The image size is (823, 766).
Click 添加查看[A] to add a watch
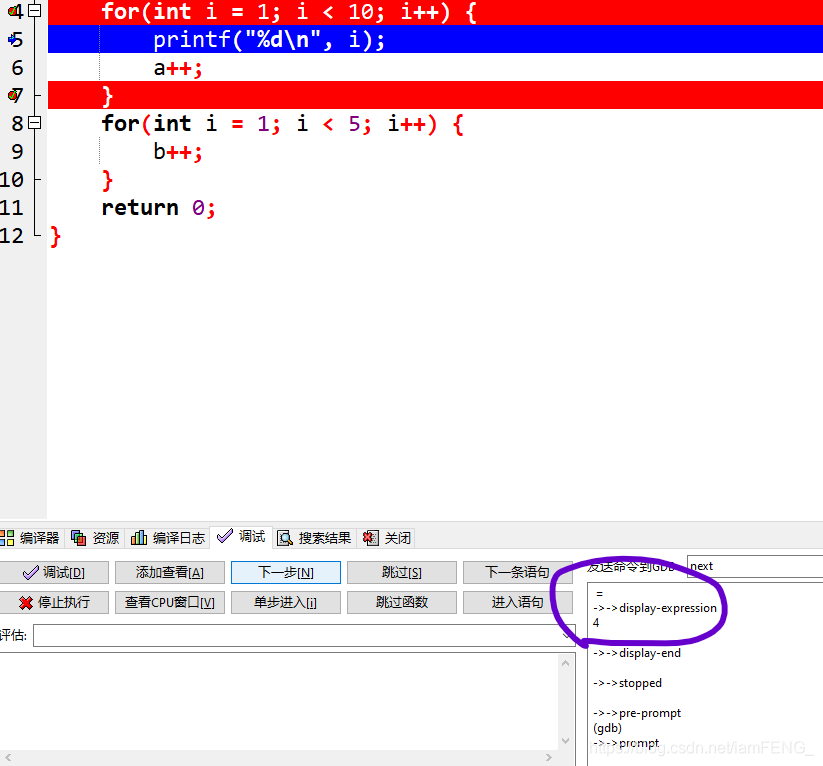[170, 572]
